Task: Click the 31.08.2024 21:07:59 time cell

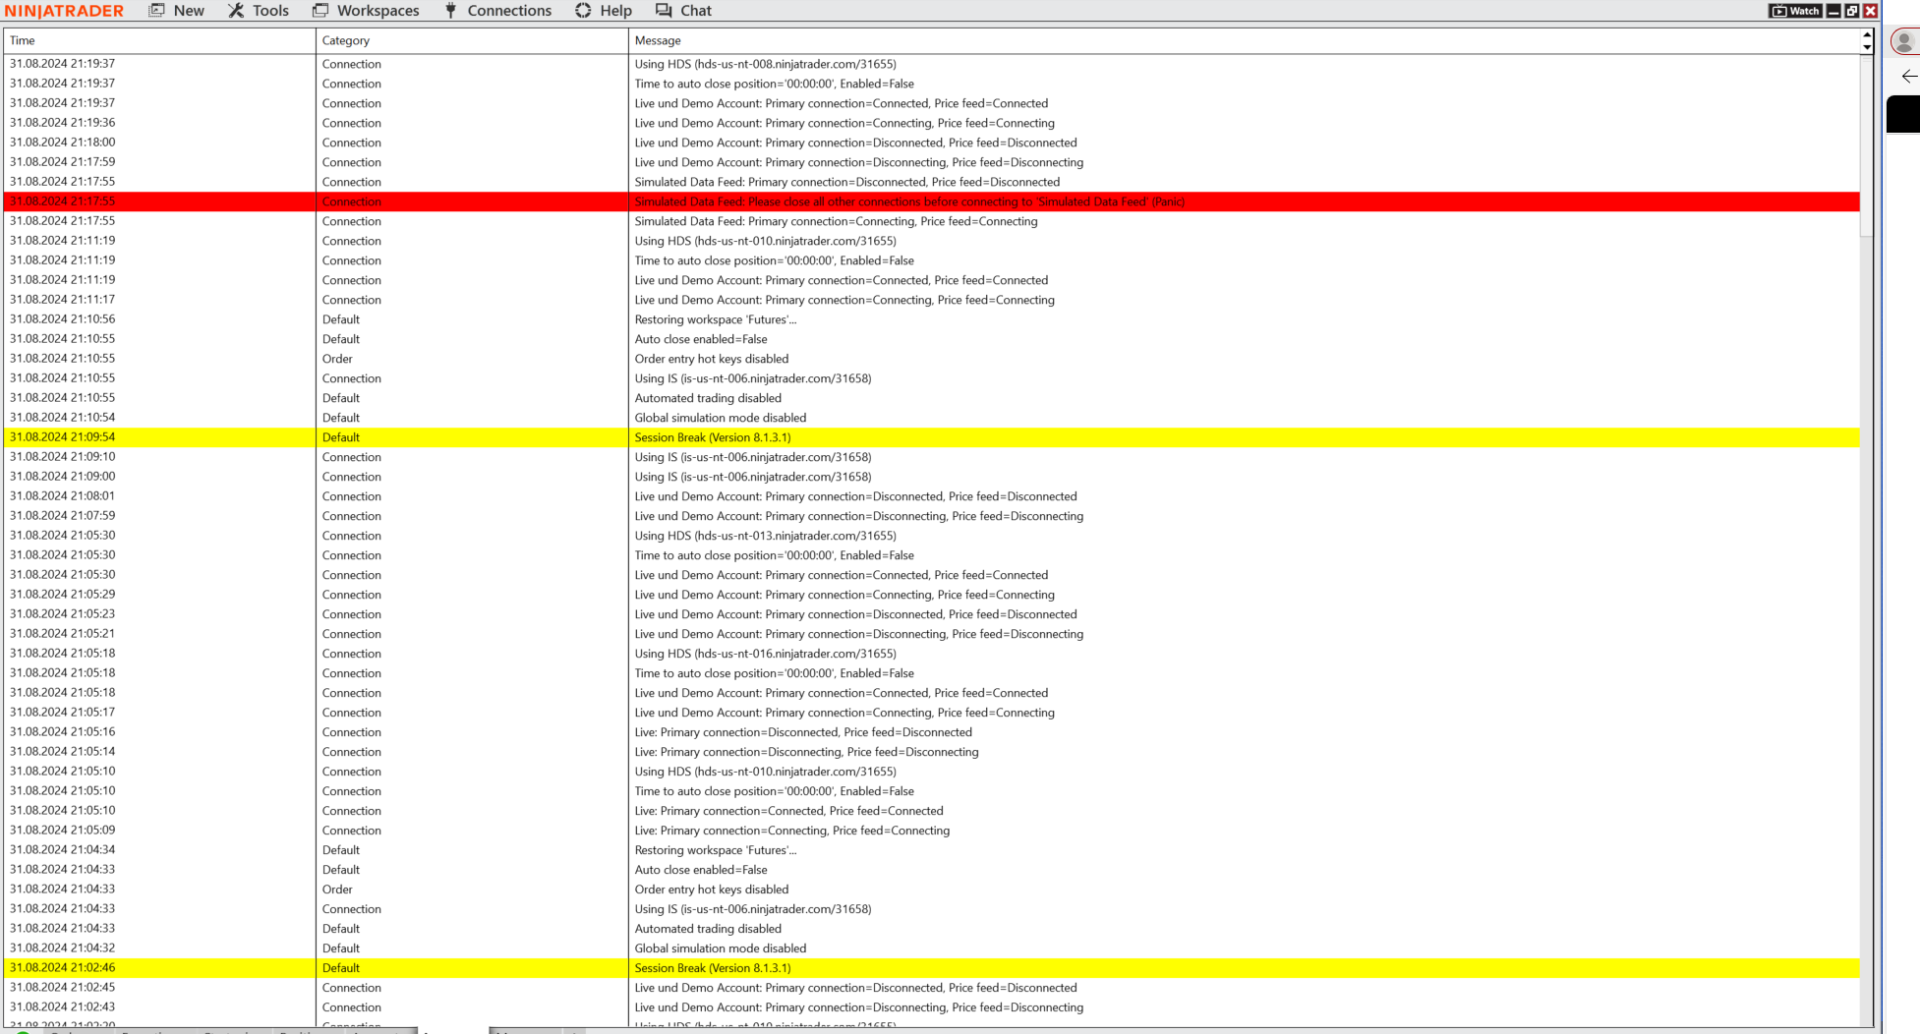Action: (62, 516)
